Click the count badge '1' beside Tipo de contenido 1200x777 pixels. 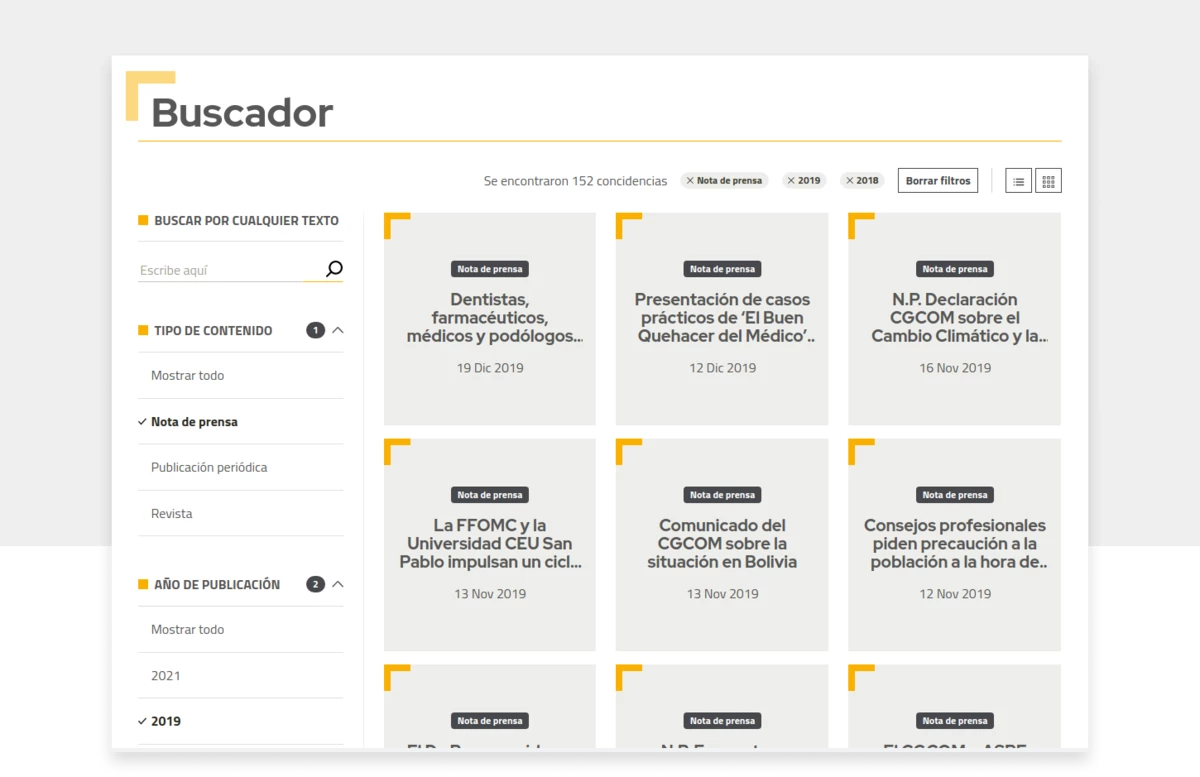pos(316,330)
